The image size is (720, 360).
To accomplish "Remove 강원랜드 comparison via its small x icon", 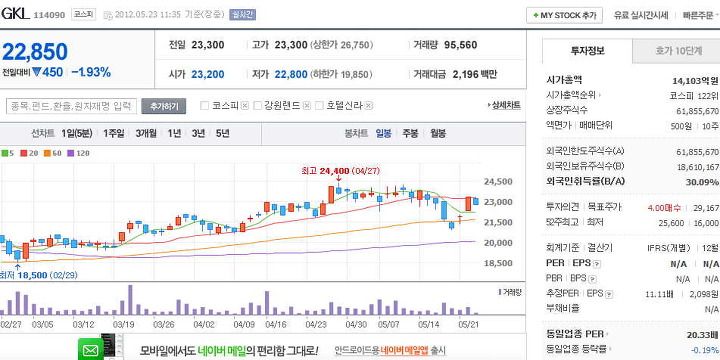I will [307, 106].
